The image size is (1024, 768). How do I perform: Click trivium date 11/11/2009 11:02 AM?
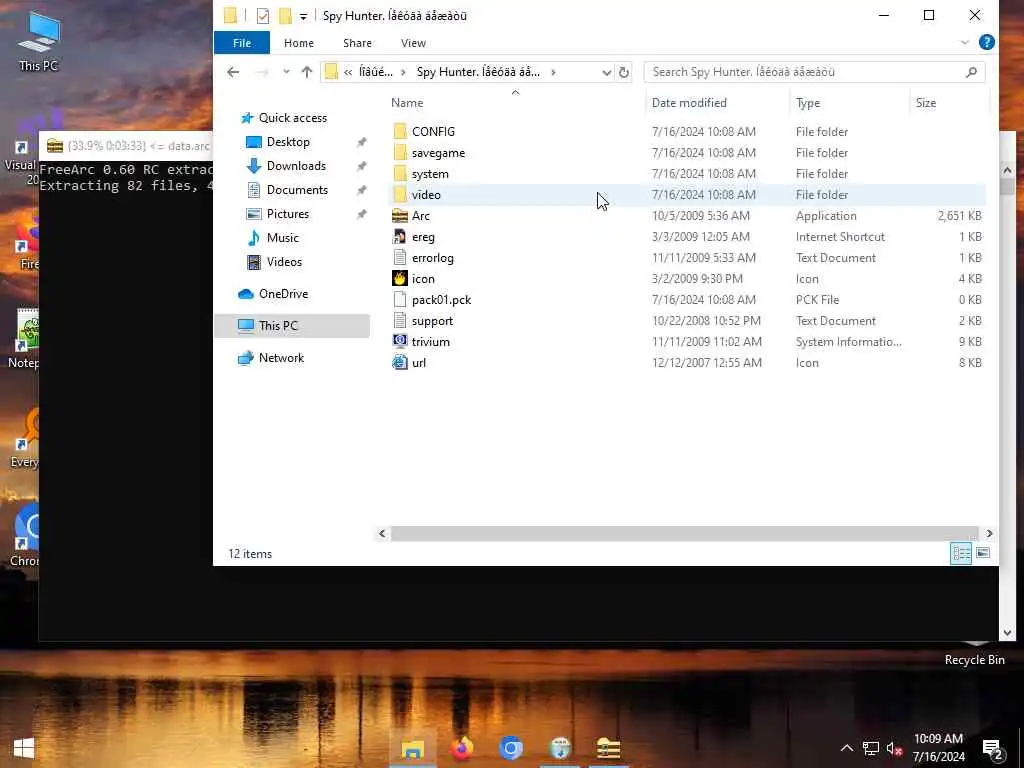tap(707, 342)
